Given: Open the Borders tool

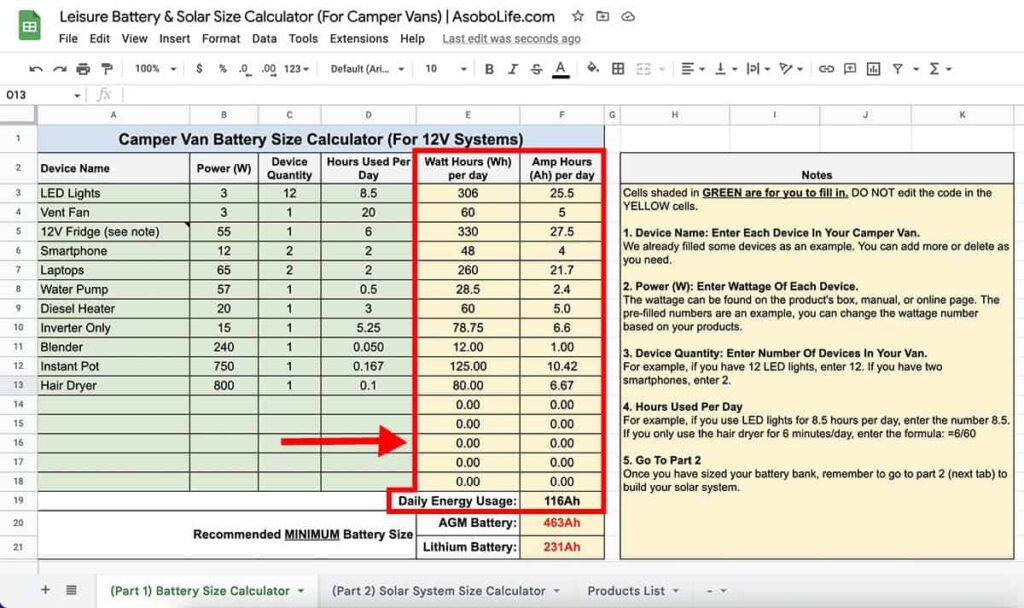Looking at the screenshot, I should tap(618, 69).
